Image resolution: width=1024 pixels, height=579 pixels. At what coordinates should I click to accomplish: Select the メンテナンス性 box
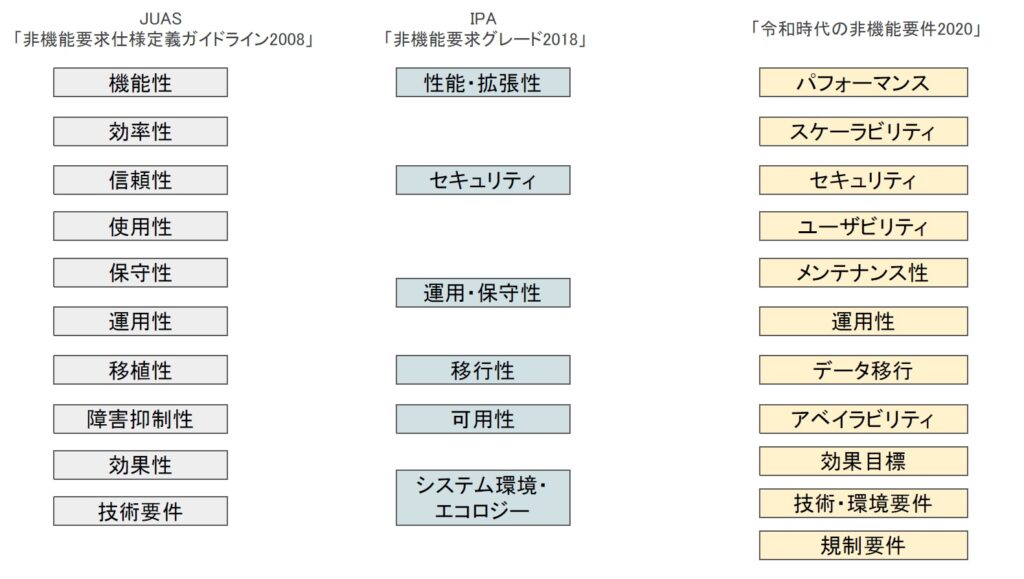pyautogui.click(x=863, y=273)
